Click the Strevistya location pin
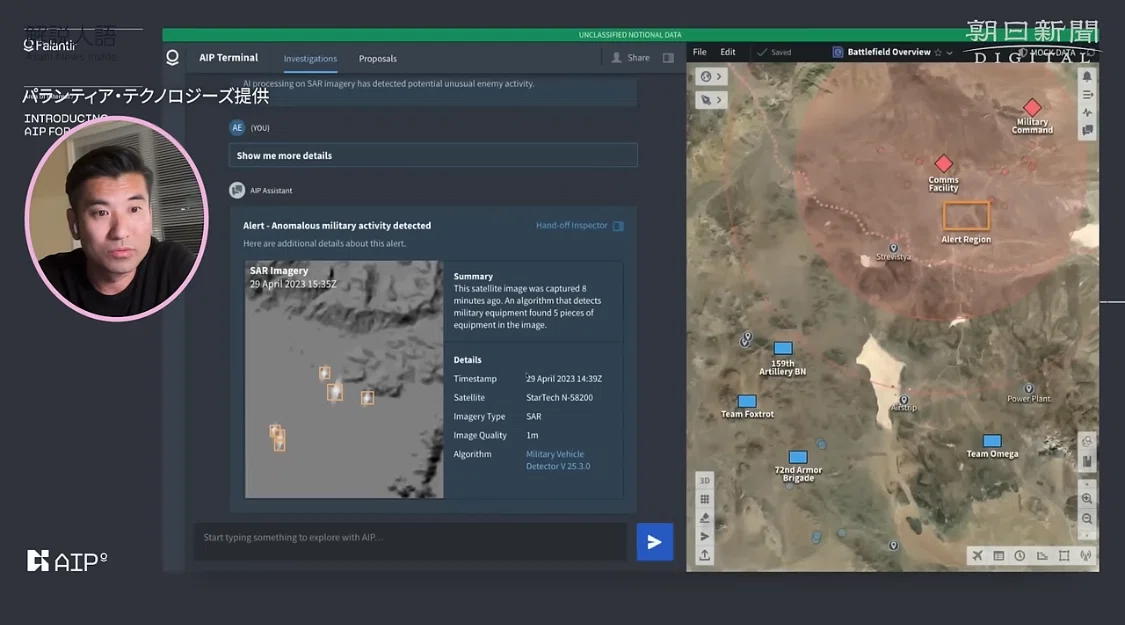The height and width of the screenshot is (625, 1125). pos(893,248)
